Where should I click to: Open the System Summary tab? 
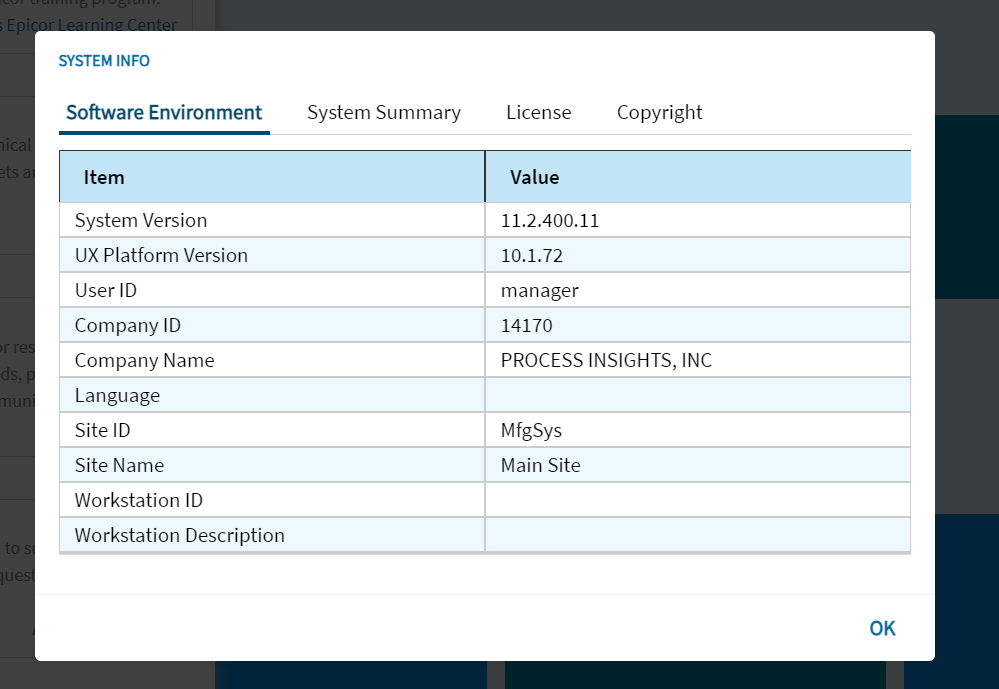[x=384, y=113]
